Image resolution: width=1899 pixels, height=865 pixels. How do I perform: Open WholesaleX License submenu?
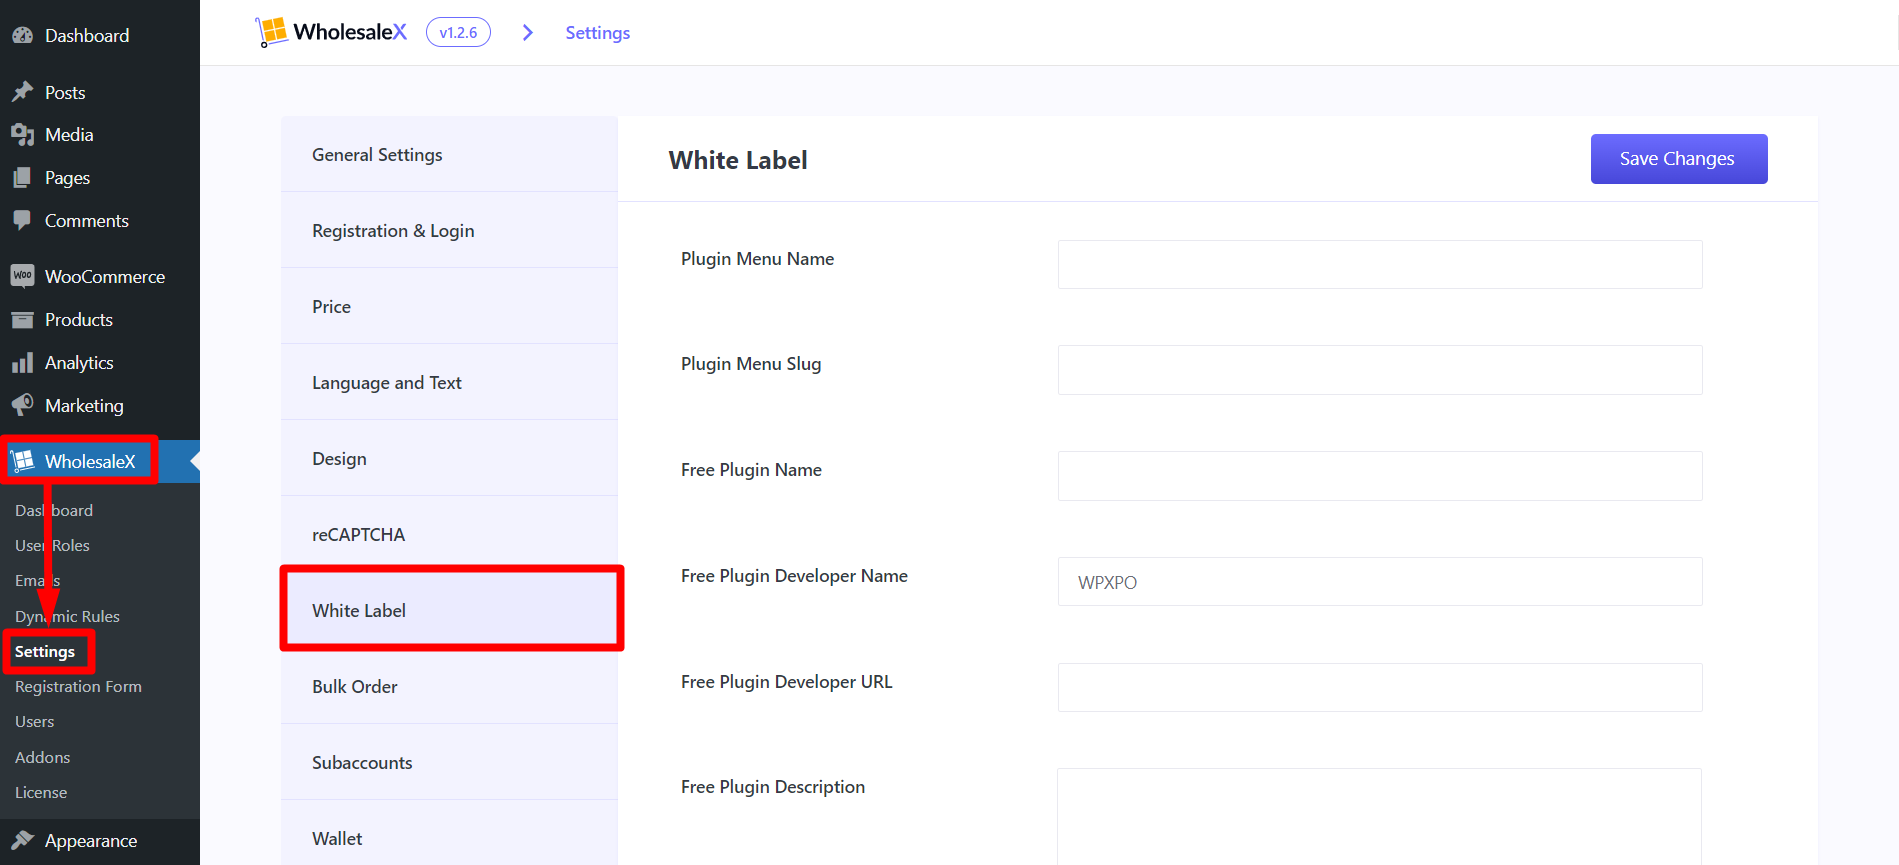(41, 792)
